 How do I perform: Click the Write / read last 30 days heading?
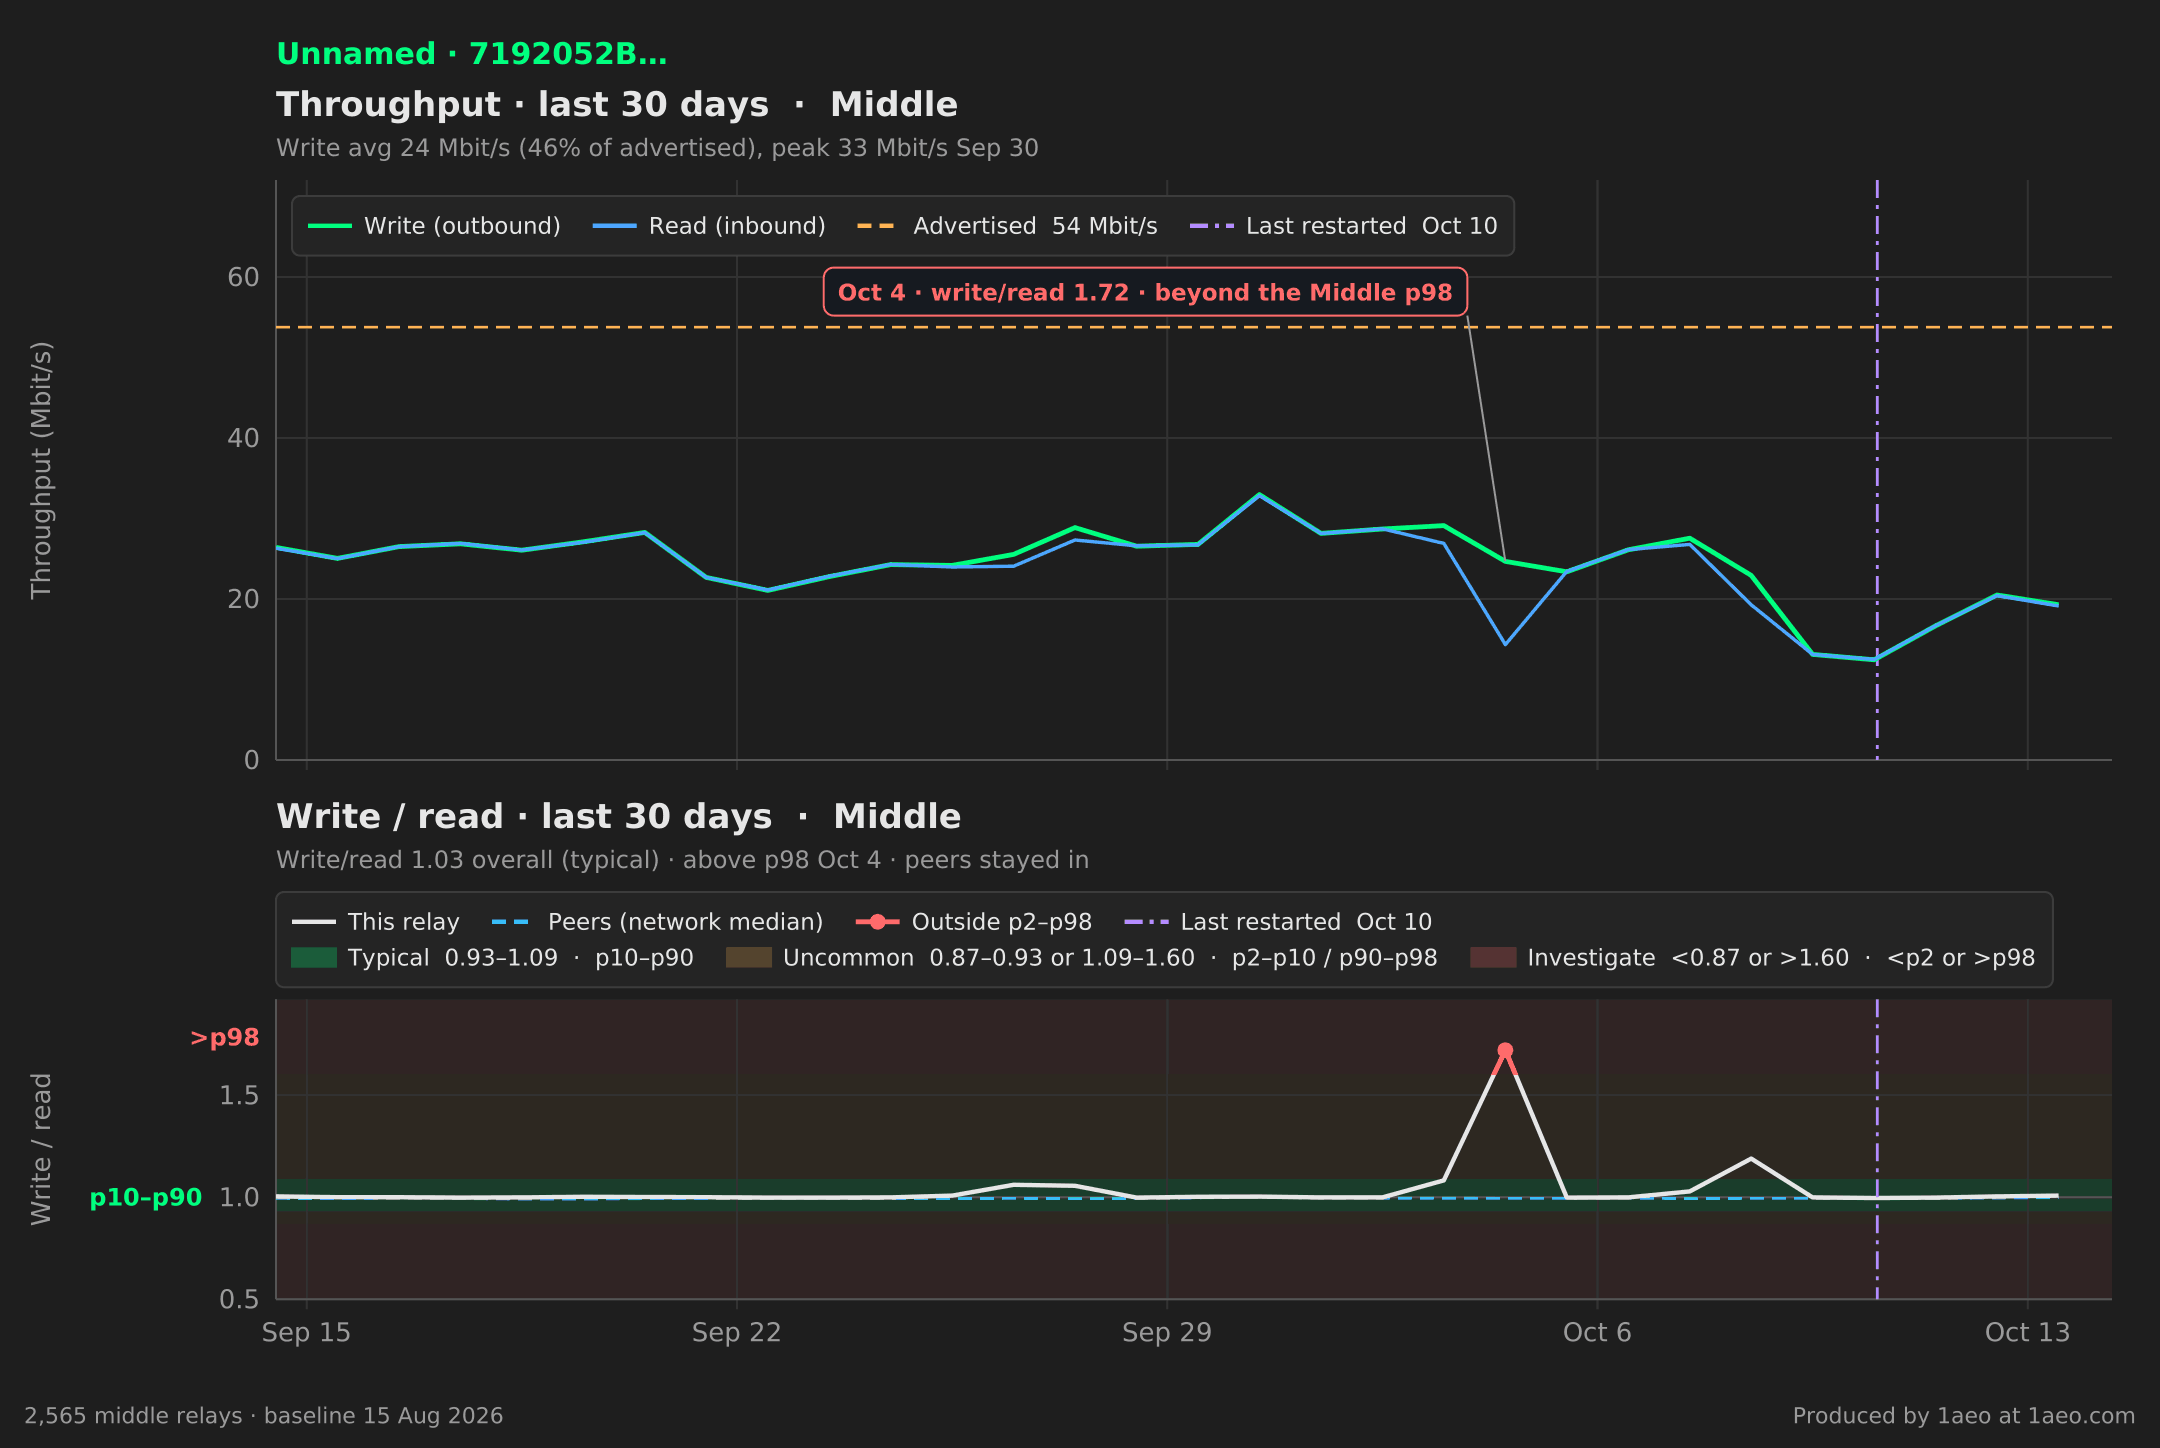point(619,817)
